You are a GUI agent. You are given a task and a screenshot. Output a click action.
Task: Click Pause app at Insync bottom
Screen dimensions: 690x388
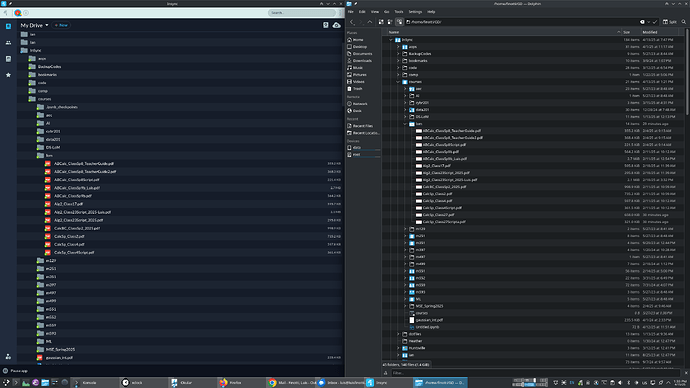16,371
